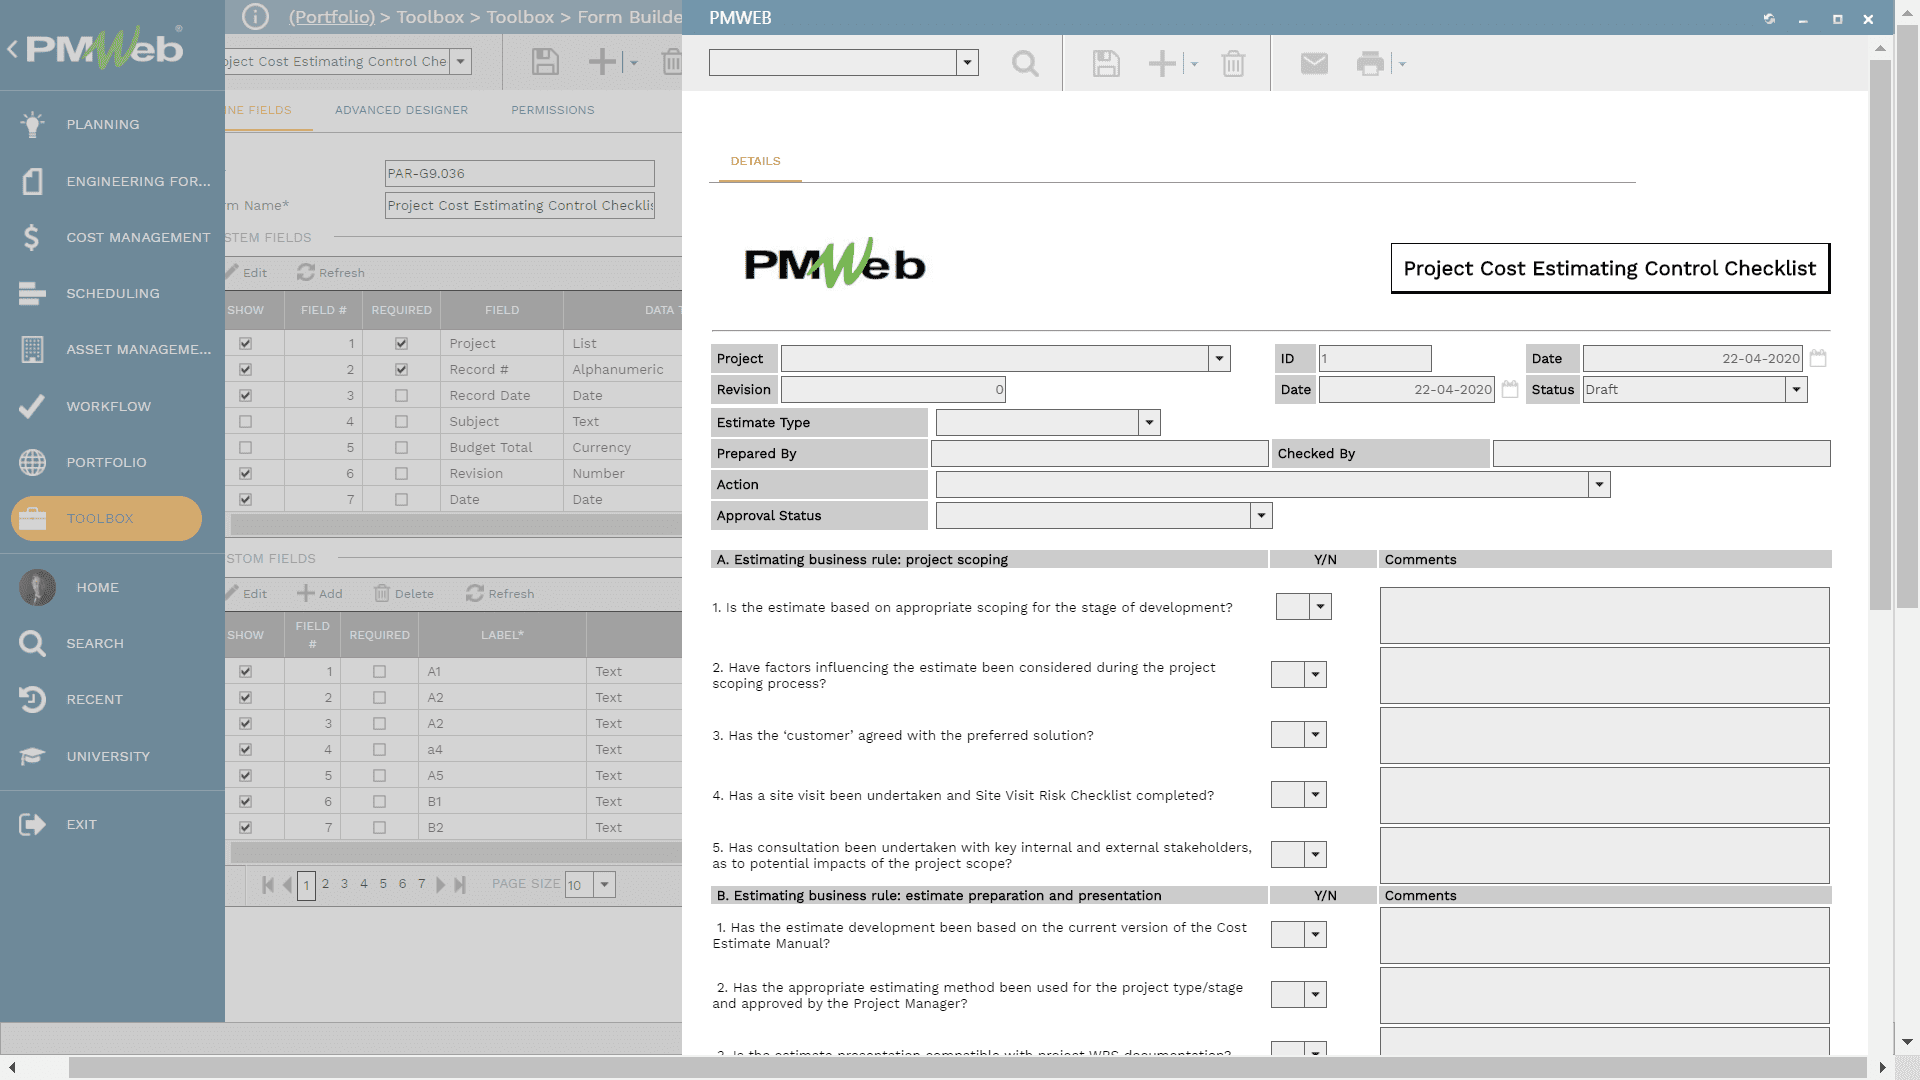Viewport: 1920px width, 1080px height.
Task: Switch to the Advanced Designer tab
Action: coord(402,110)
